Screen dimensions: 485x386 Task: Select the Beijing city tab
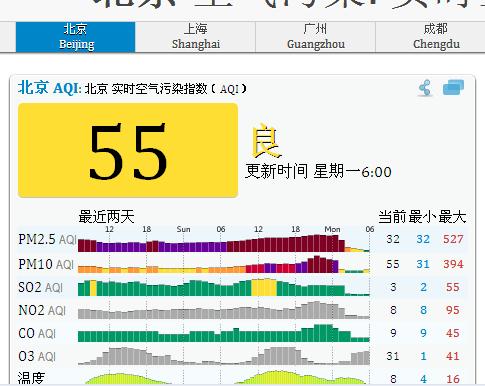click(x=76, y=37)
